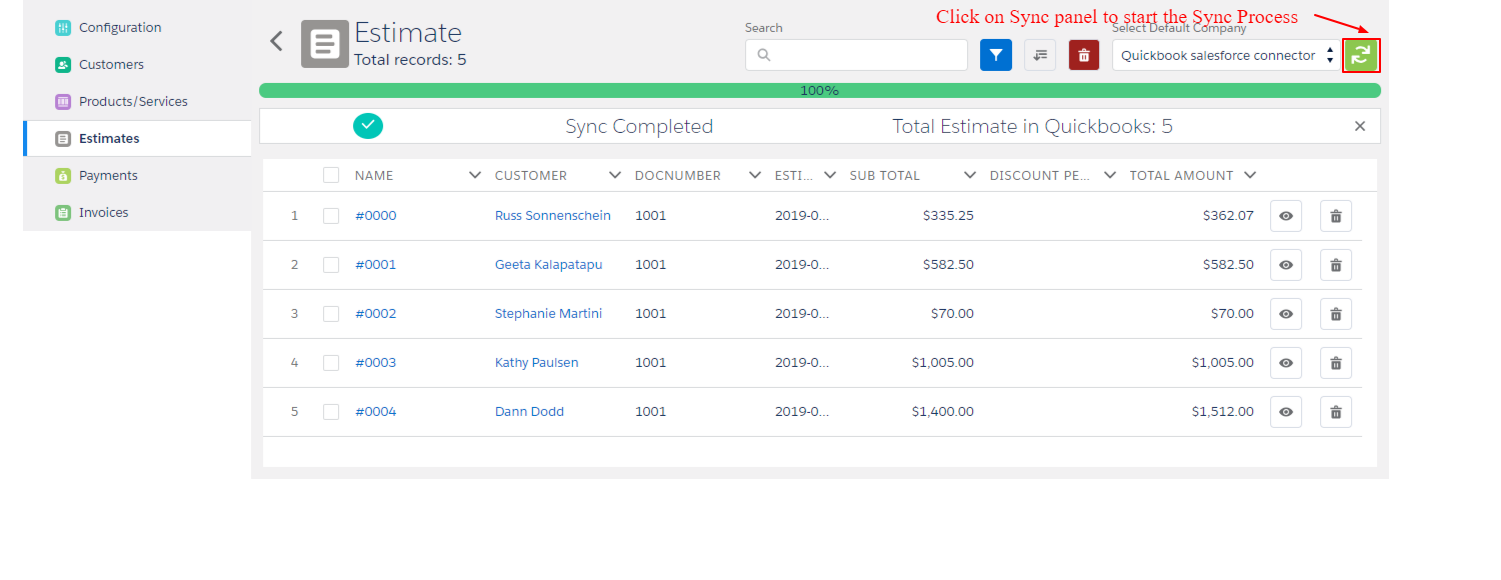Expand the NAME column menu chevron
Viewport: 1501px width, 580px height.
point(475,175)
